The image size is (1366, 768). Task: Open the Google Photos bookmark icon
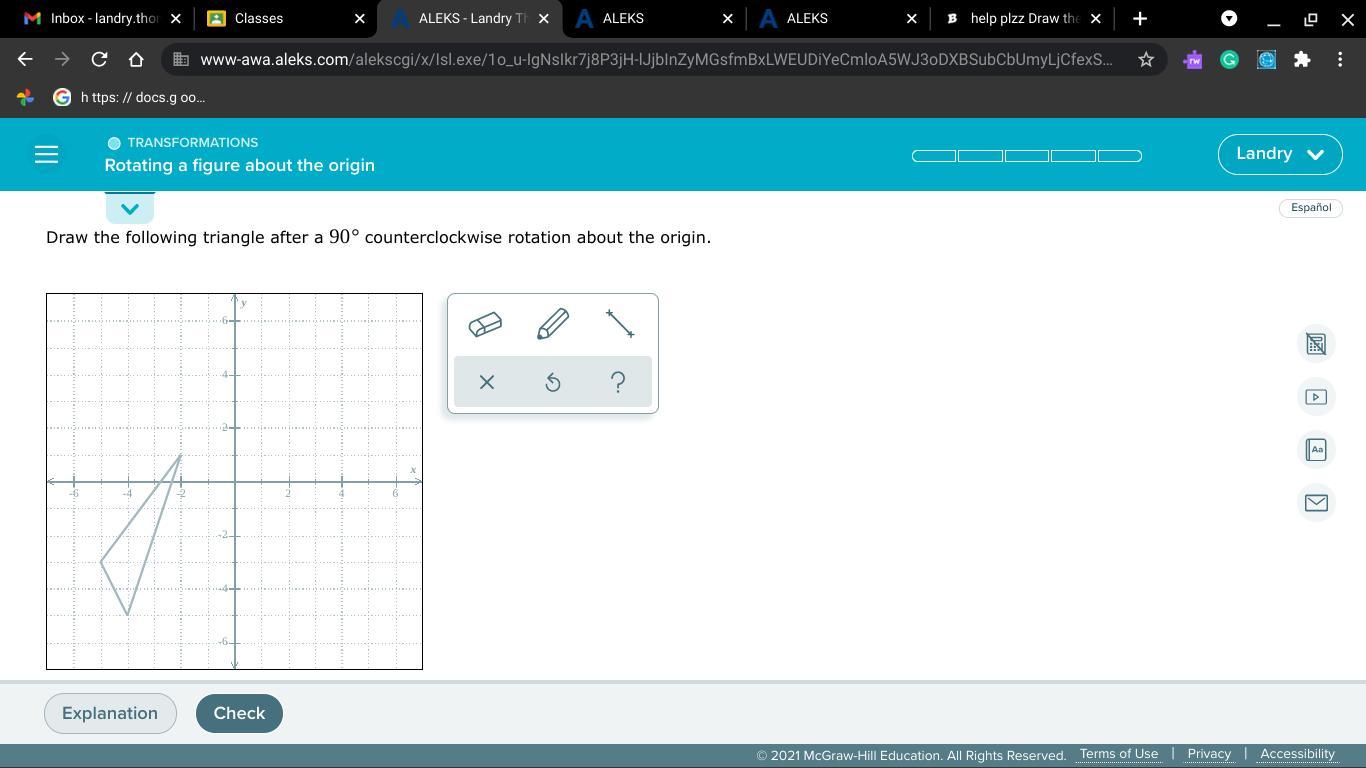[25, 97]
